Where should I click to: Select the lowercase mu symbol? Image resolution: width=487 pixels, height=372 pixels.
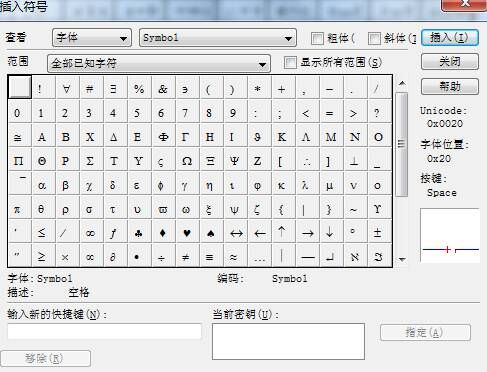[330, 185]
